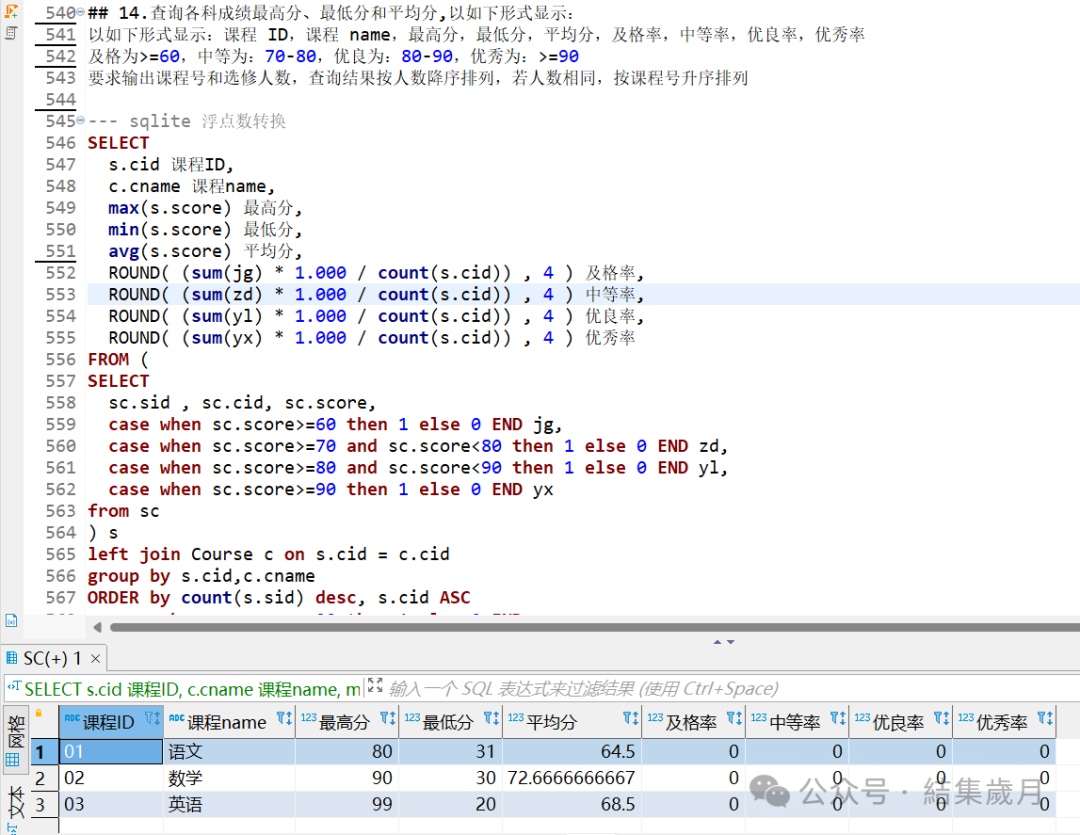Click the sqlite comment on line 545

[187, 121]
